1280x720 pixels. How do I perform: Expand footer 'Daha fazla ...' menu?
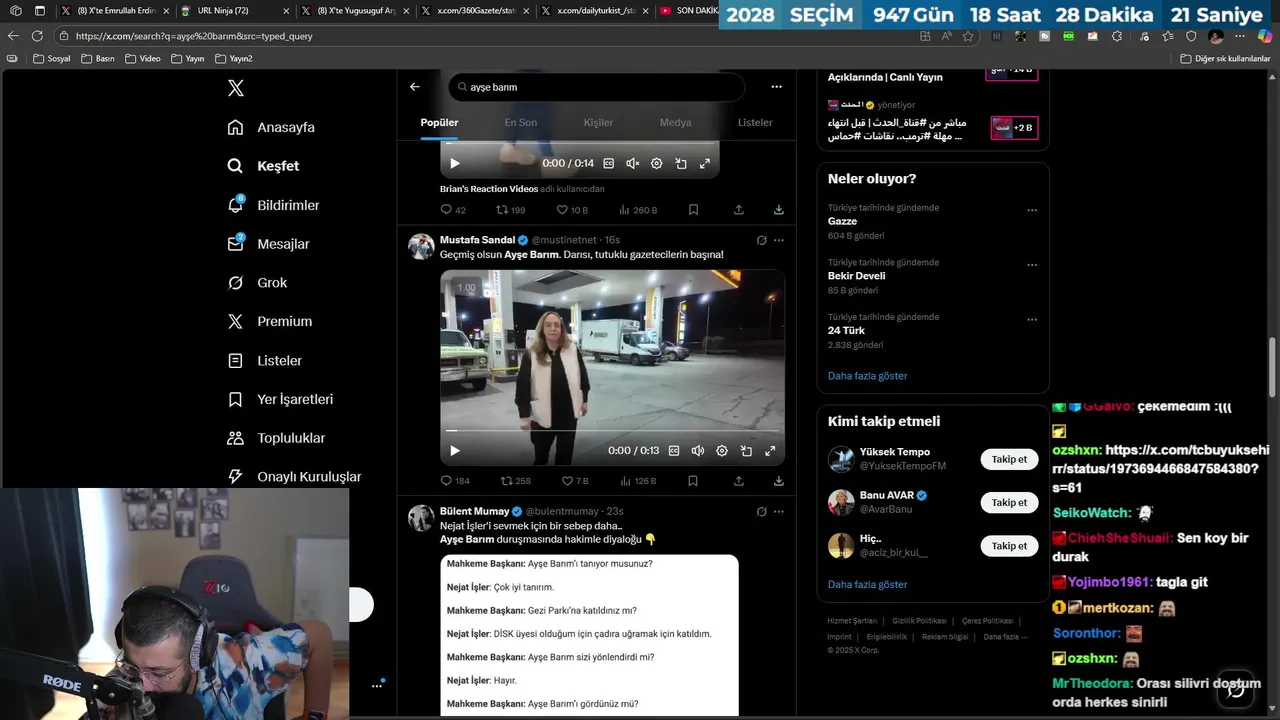[x=1005, y=637]
